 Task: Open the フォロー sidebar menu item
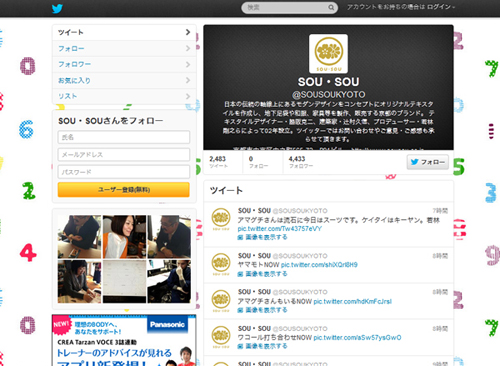pos(124,48)
